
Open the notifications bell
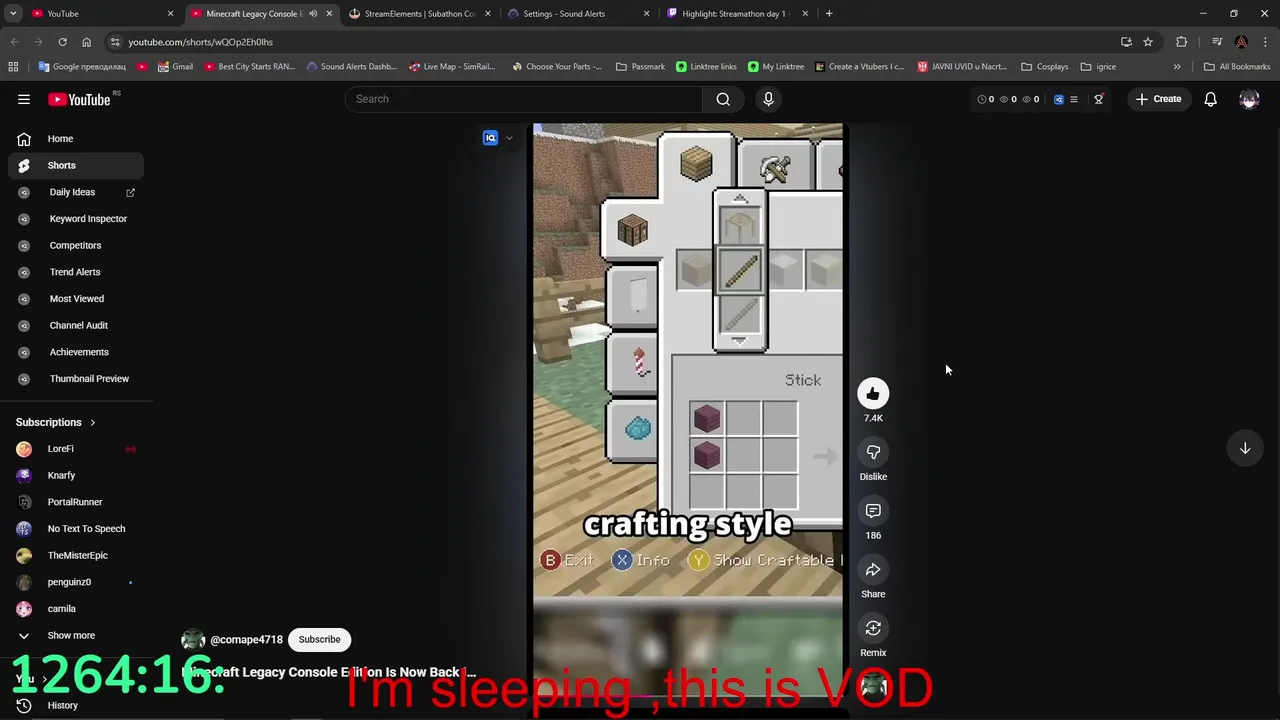click(1210, 99)
